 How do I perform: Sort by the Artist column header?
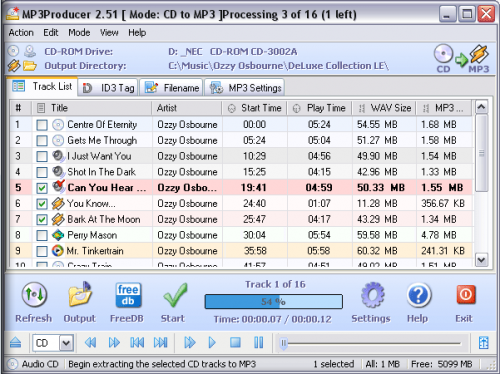click(187, 108)
